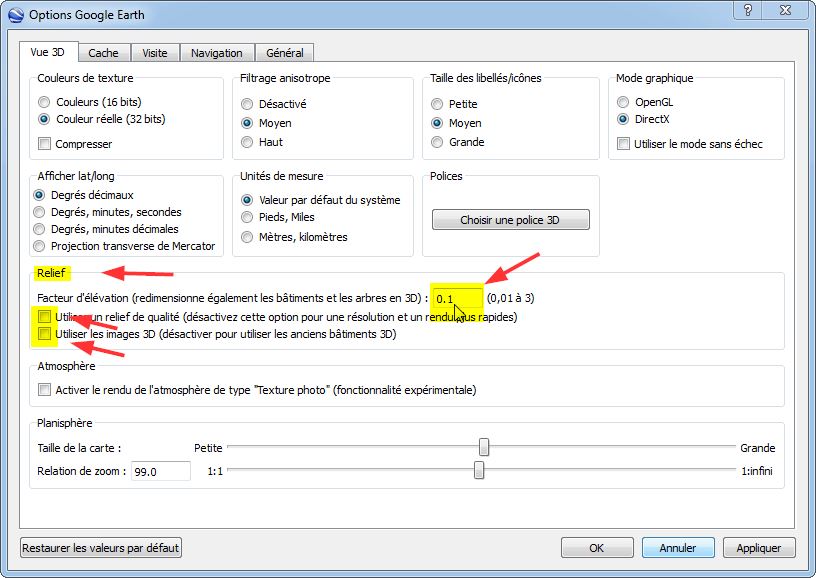
Task: Close the Options Google Earth dialog
Action: pyautogui.click(x=785, y=10)
